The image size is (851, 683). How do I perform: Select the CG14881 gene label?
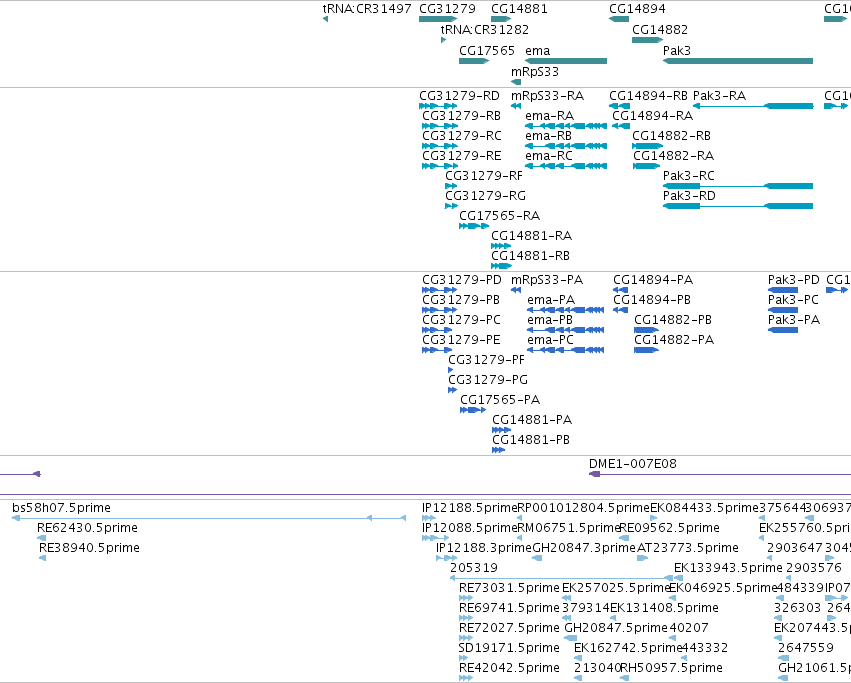519,9
